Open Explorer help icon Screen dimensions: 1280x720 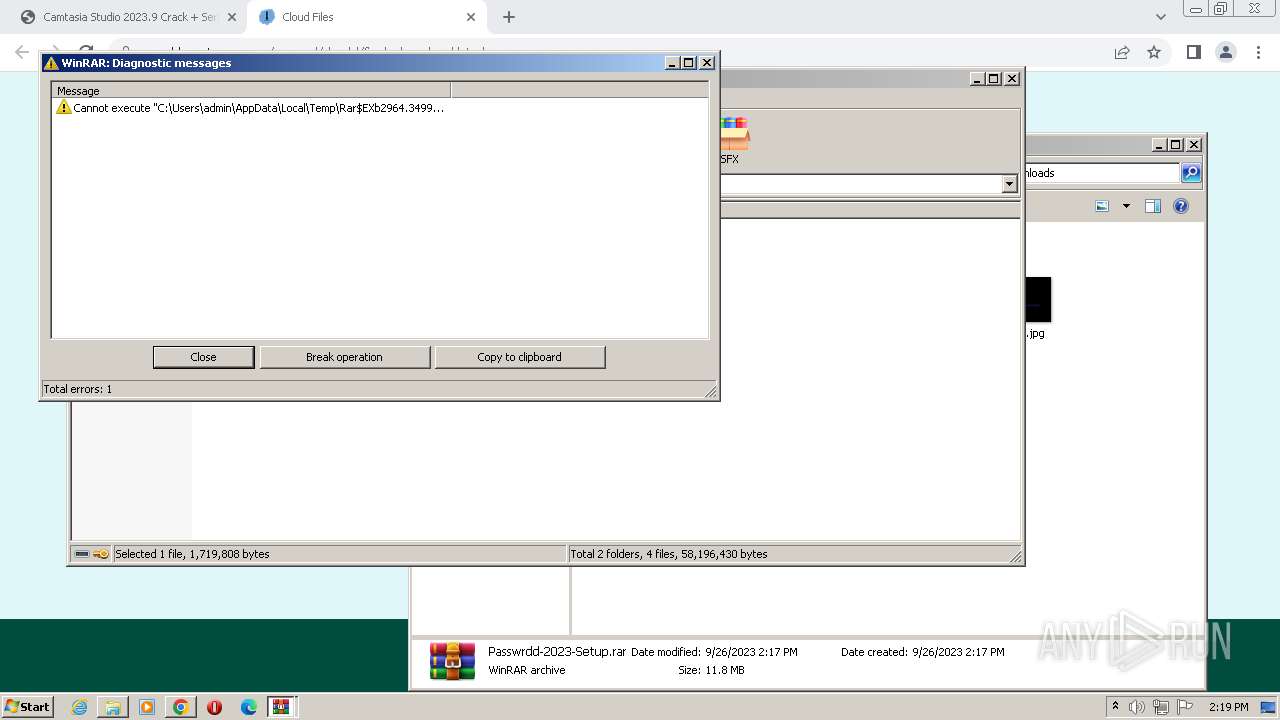click(x=1181, y=206)
